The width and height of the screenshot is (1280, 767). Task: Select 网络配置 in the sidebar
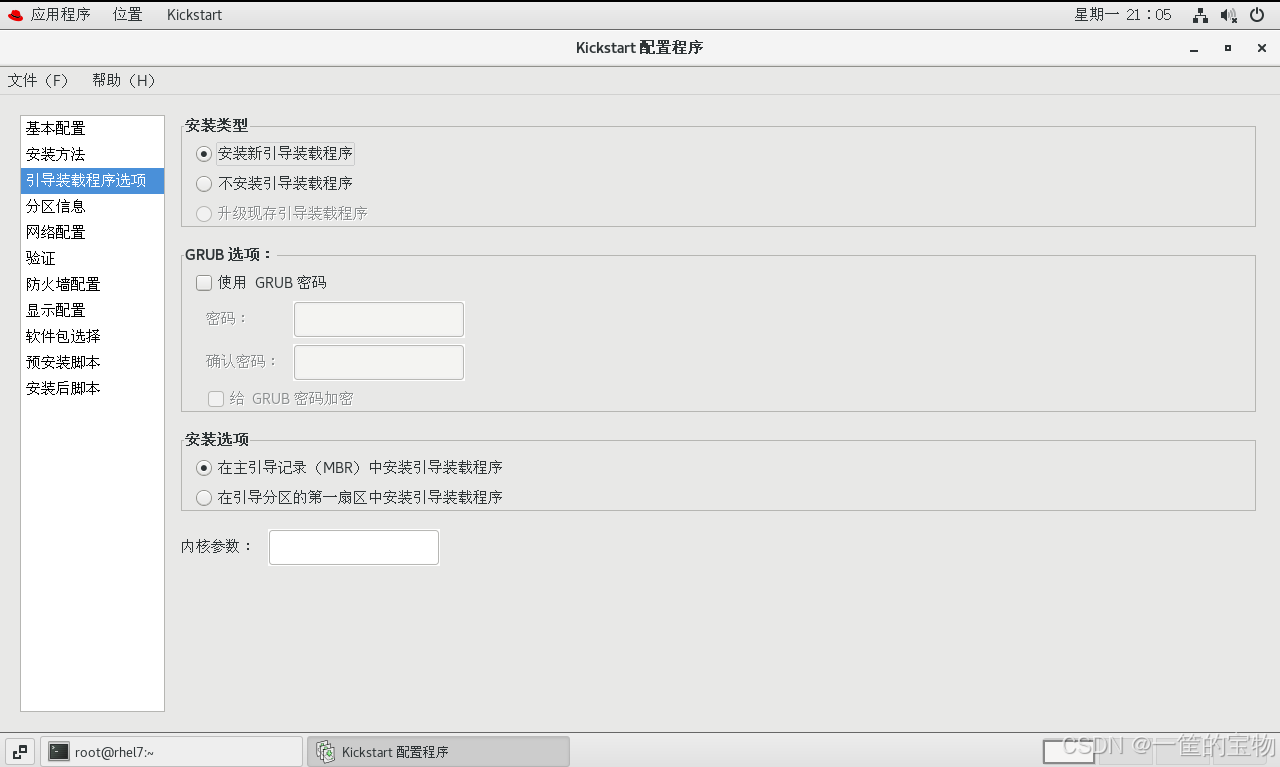pos(92,232)
